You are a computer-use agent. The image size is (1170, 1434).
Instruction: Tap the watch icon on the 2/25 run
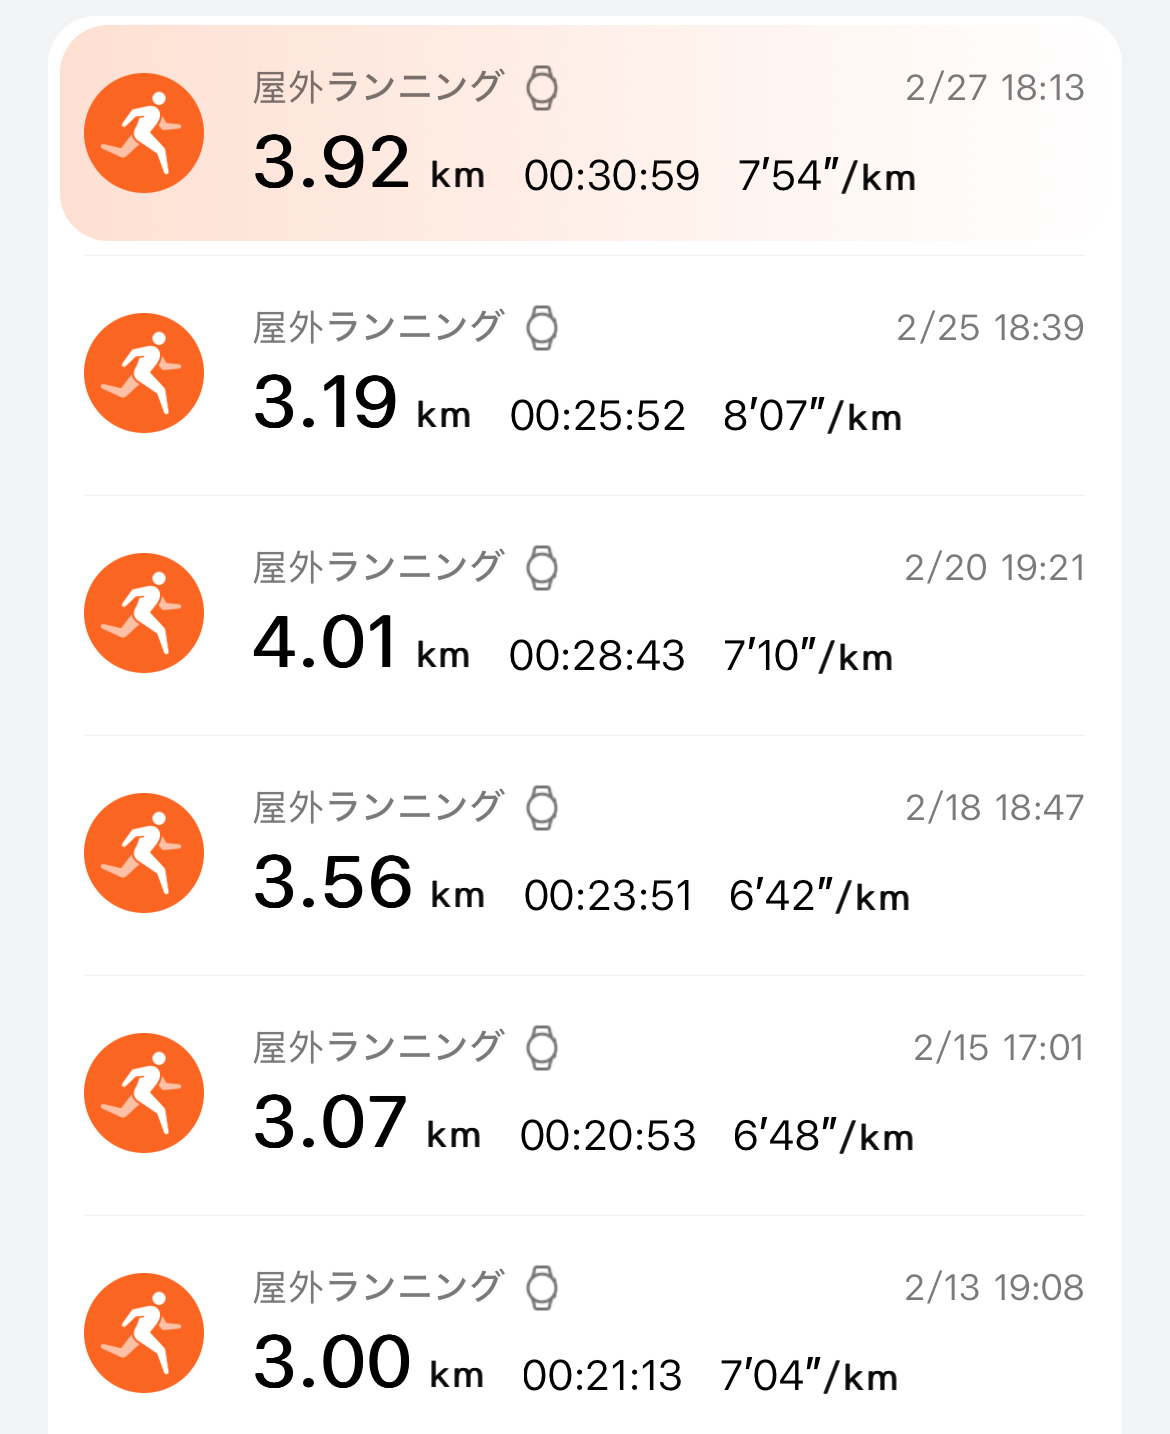coord(542,328)
